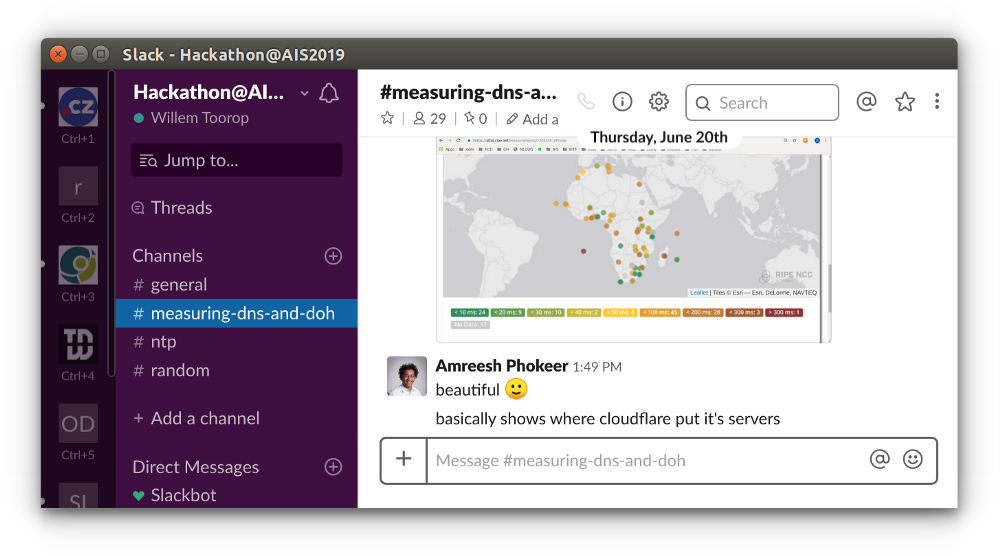Click the 1:49 PM message timestamp

[x=597, y=367]
